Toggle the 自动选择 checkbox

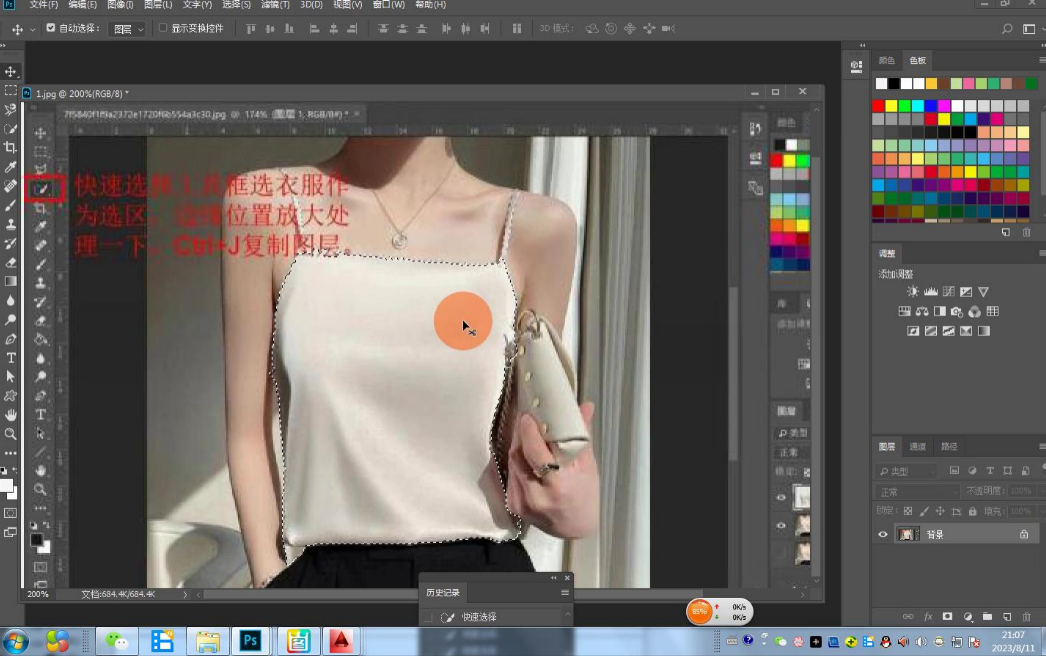[51, 28]
